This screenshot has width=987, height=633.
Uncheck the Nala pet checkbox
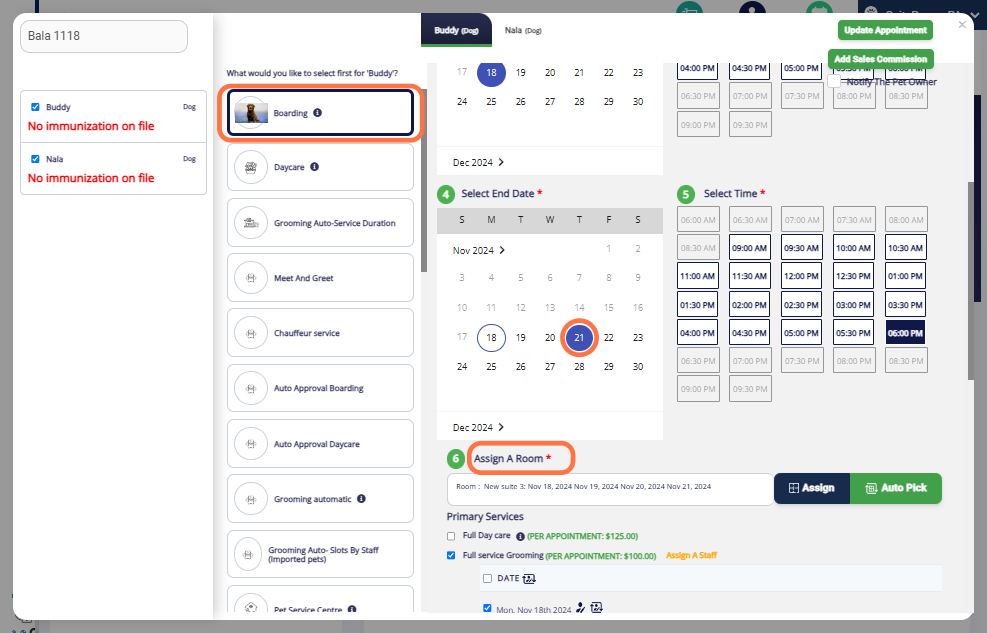point(35,159)
